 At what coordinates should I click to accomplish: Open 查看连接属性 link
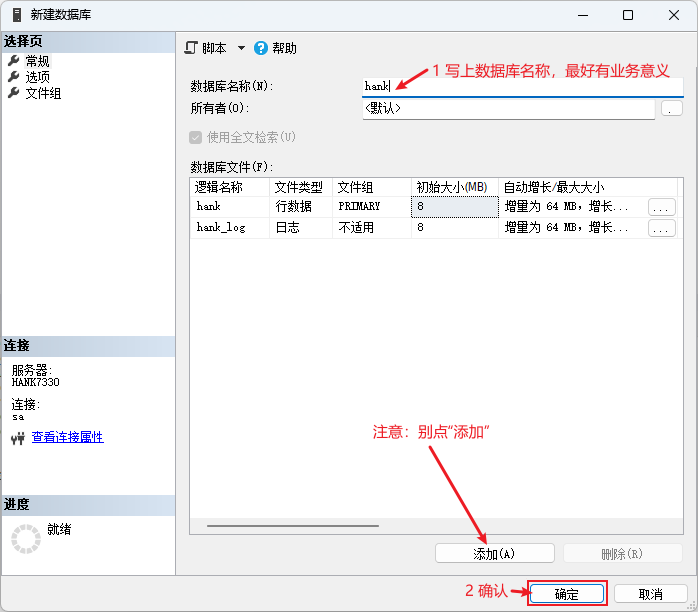point(67,437)
